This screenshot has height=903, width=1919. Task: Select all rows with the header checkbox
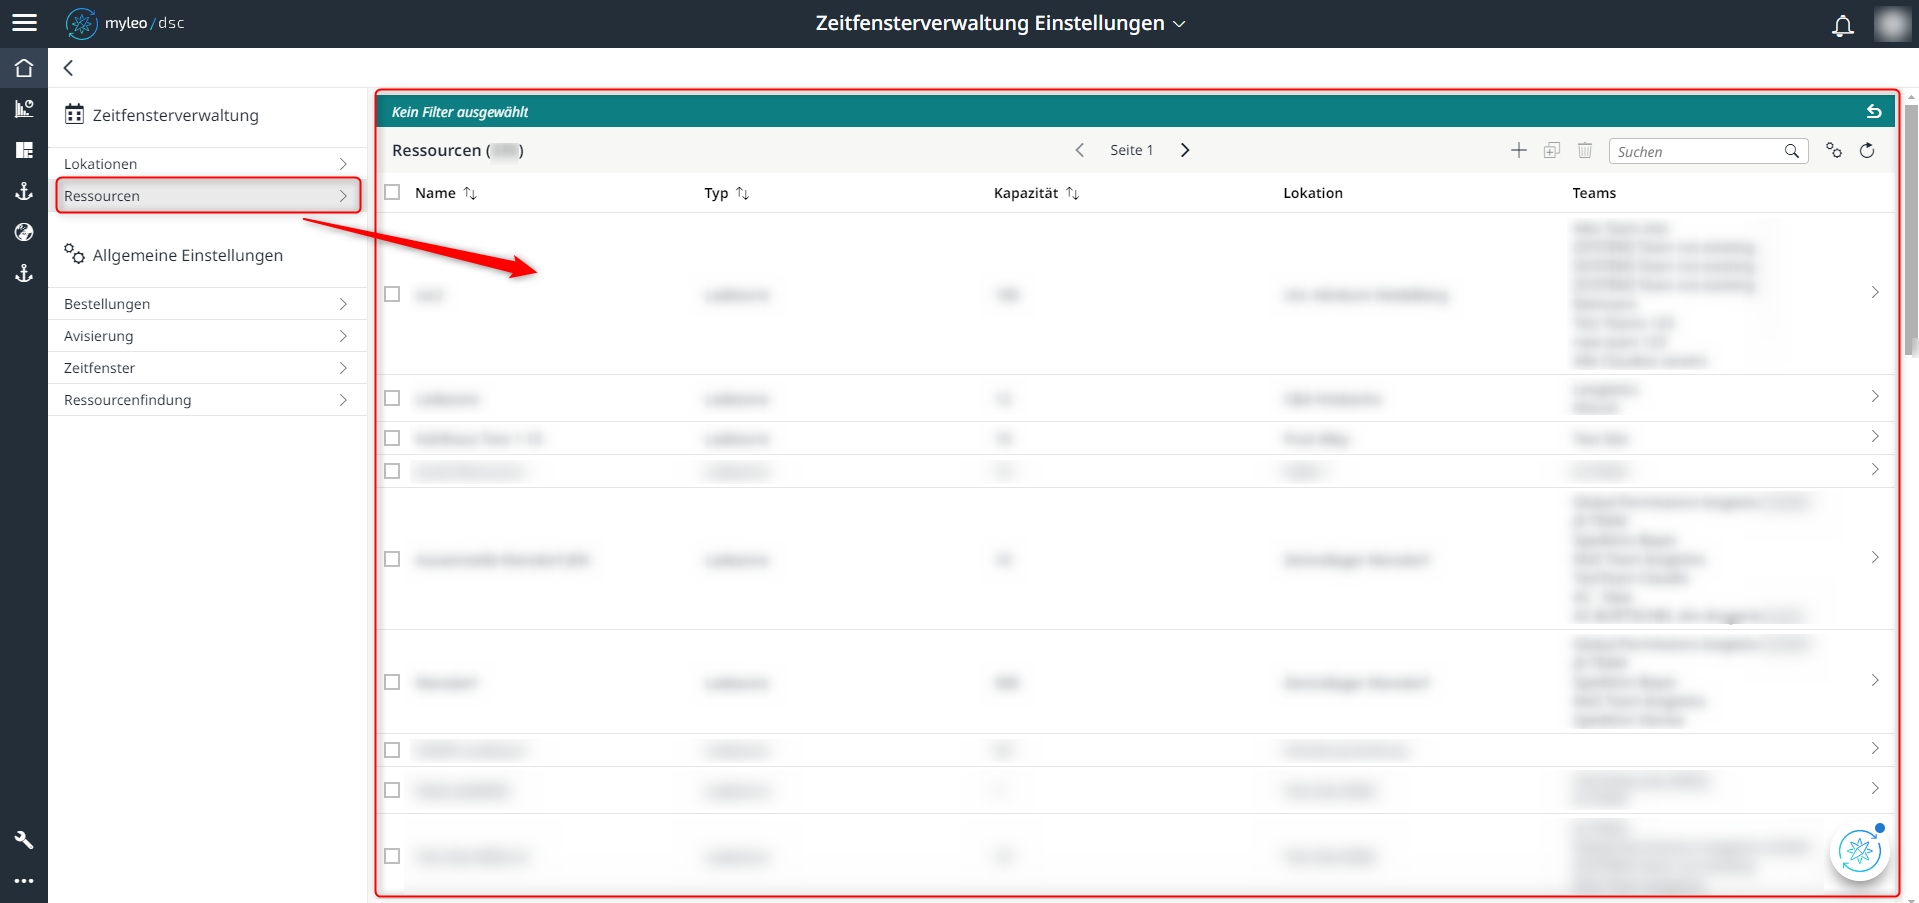(x=392, y=191)
